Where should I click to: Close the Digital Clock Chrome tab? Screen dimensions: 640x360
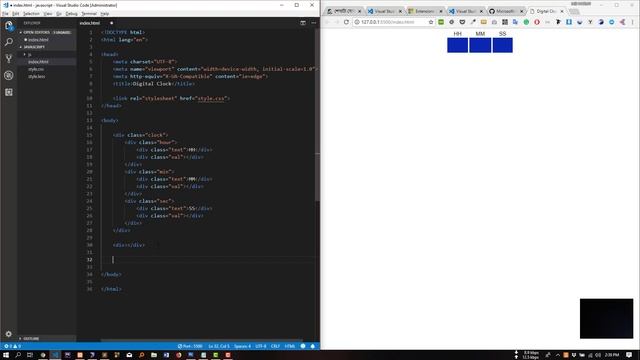click(562, 11)
